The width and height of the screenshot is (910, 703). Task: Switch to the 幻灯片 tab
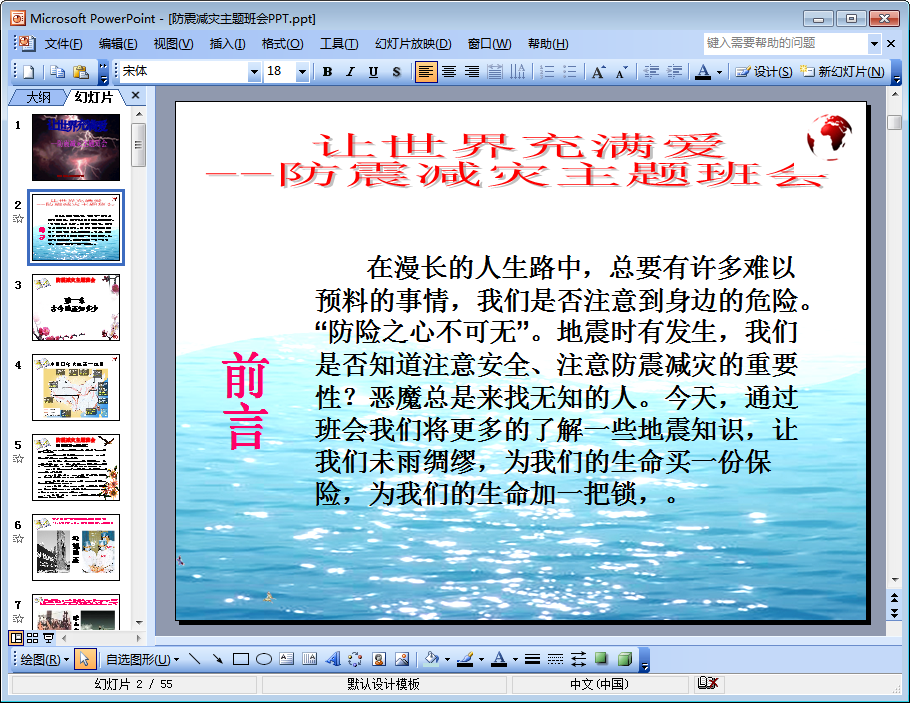point(93,98)
